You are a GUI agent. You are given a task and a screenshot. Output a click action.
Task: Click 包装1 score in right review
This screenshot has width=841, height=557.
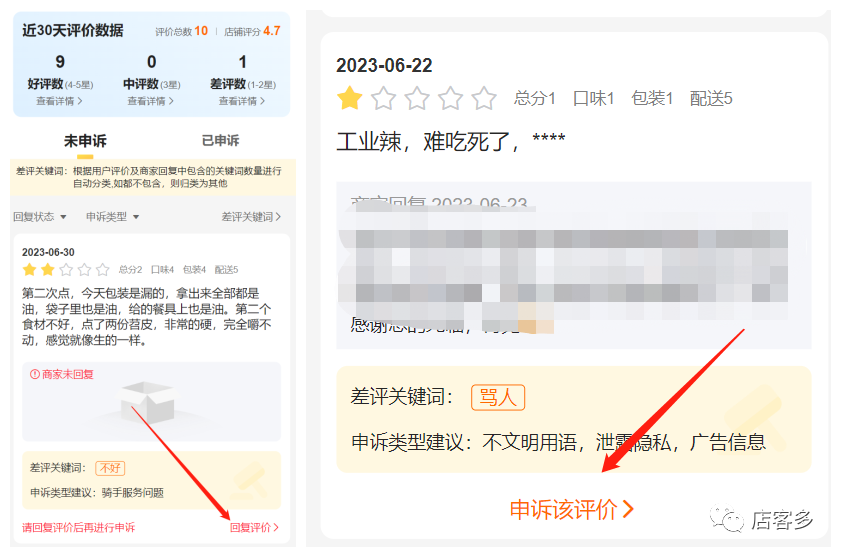[x=652, y=98]
